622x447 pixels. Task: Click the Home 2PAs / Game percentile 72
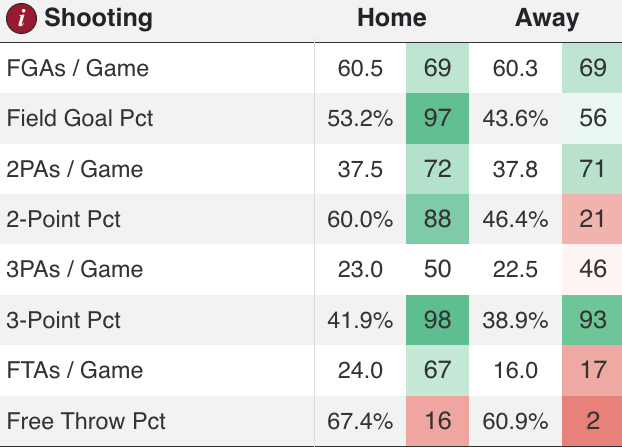438,169
